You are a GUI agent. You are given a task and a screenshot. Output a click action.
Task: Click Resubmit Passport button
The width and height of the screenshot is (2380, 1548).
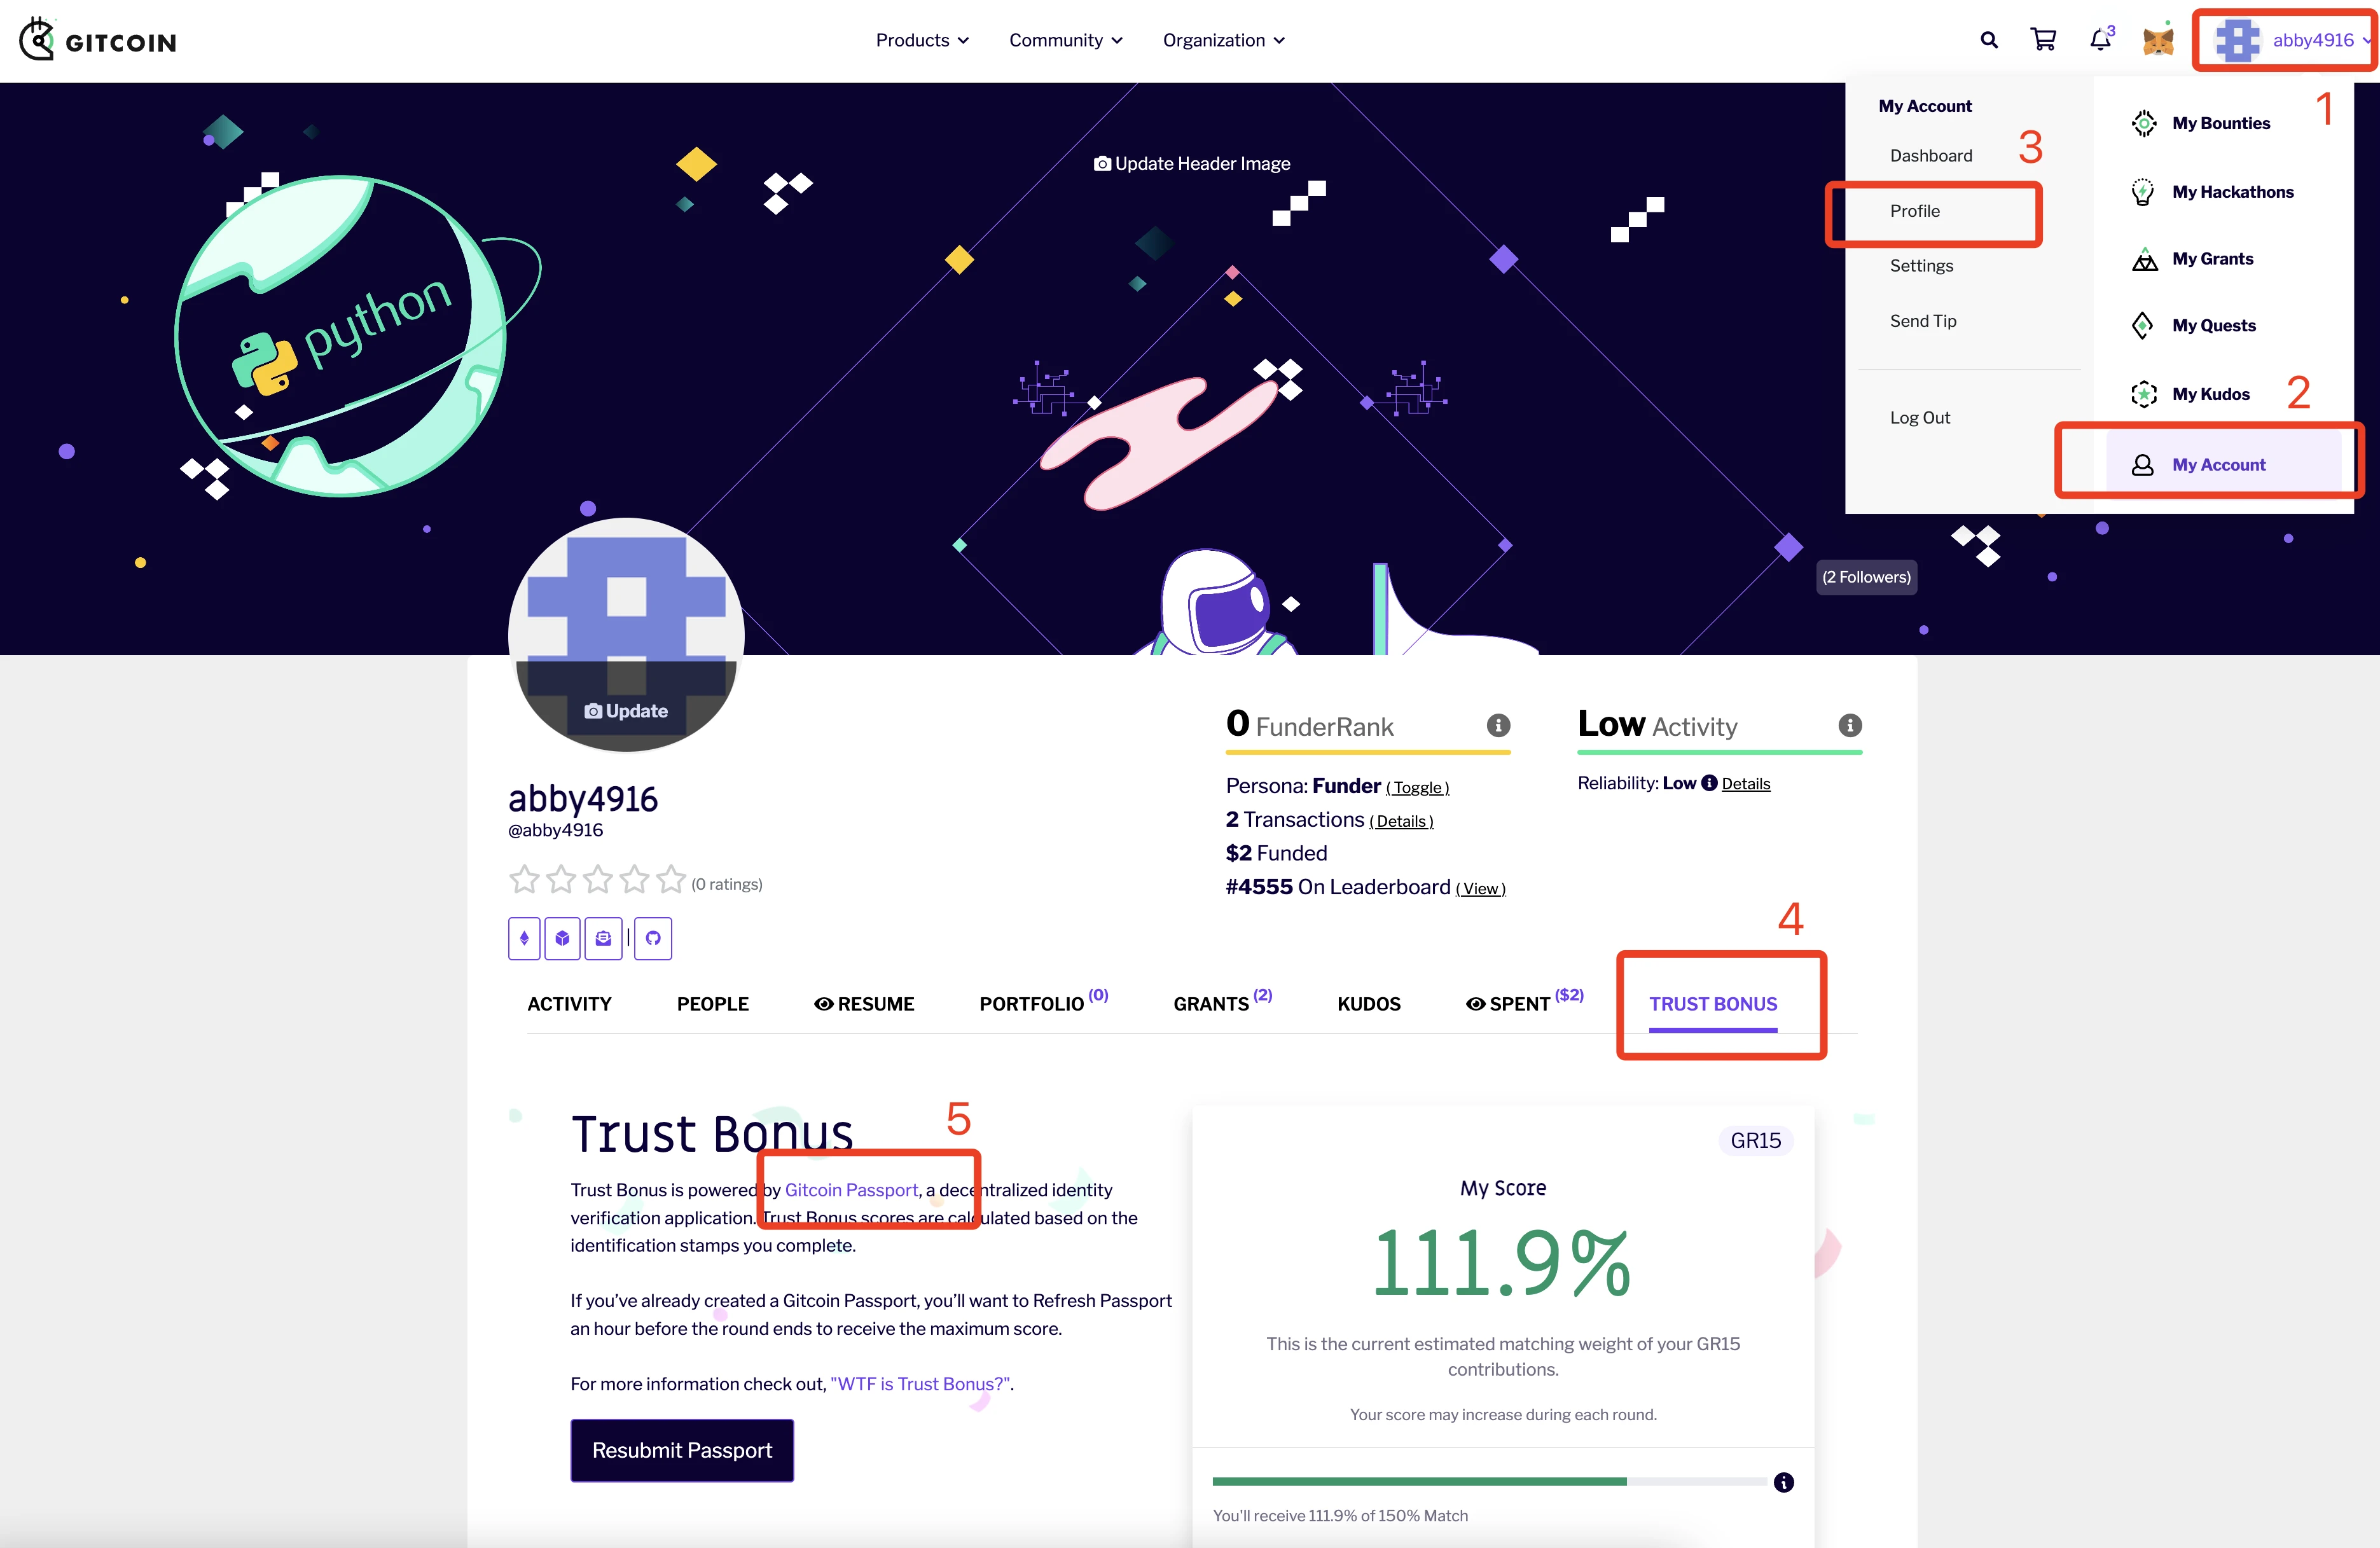click(682, 1449)
